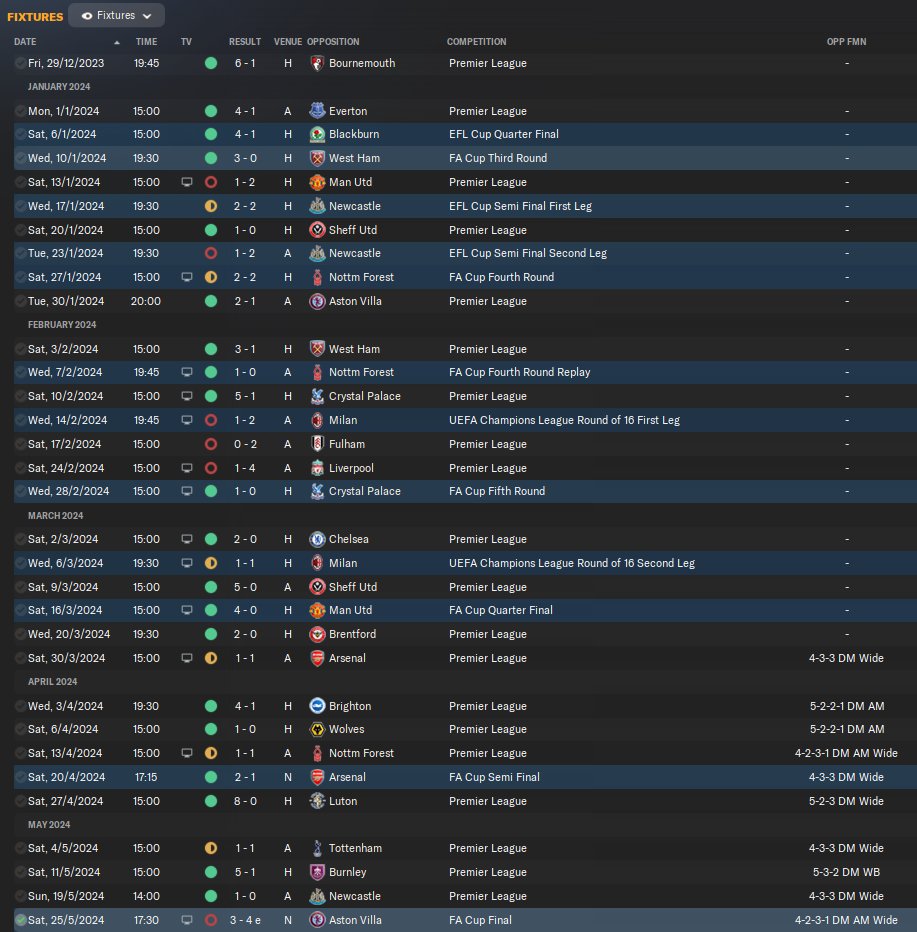Click the Sheff Utd badge on 20/1/2024
The width and height of the screenshot is (917, 932).
coord(317,230)
